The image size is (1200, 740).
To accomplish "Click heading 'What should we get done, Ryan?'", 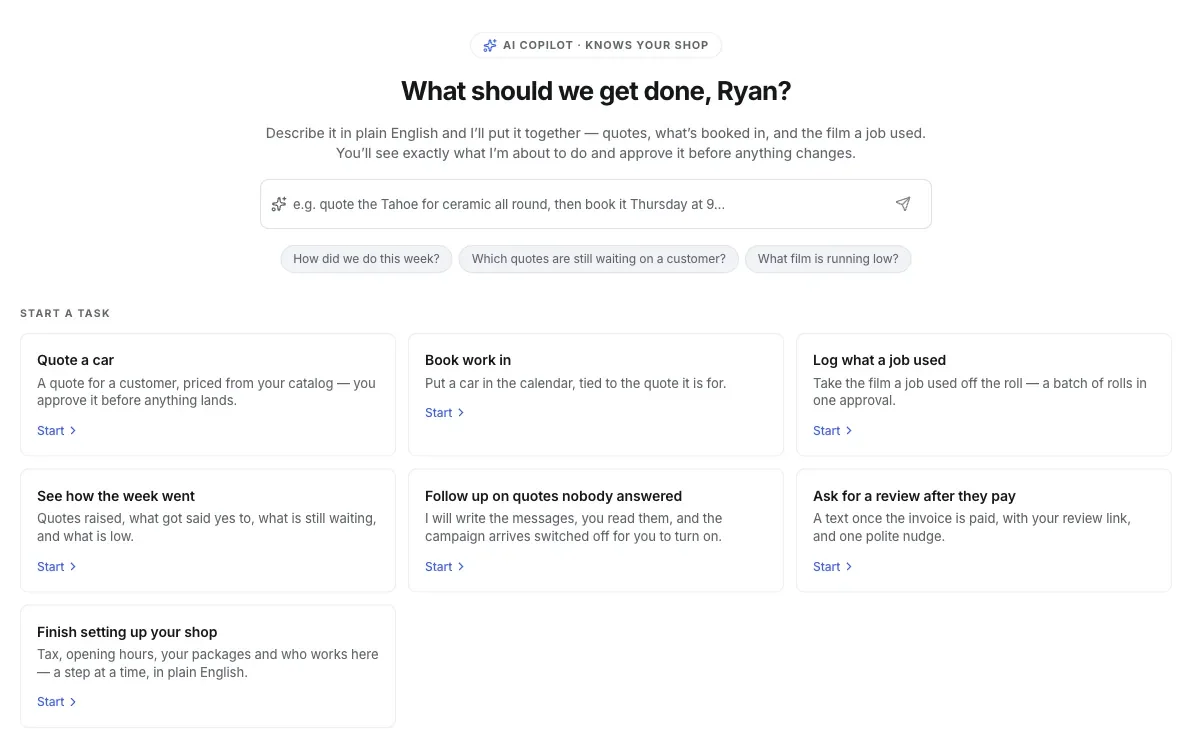I will click(x=596, y=91).
